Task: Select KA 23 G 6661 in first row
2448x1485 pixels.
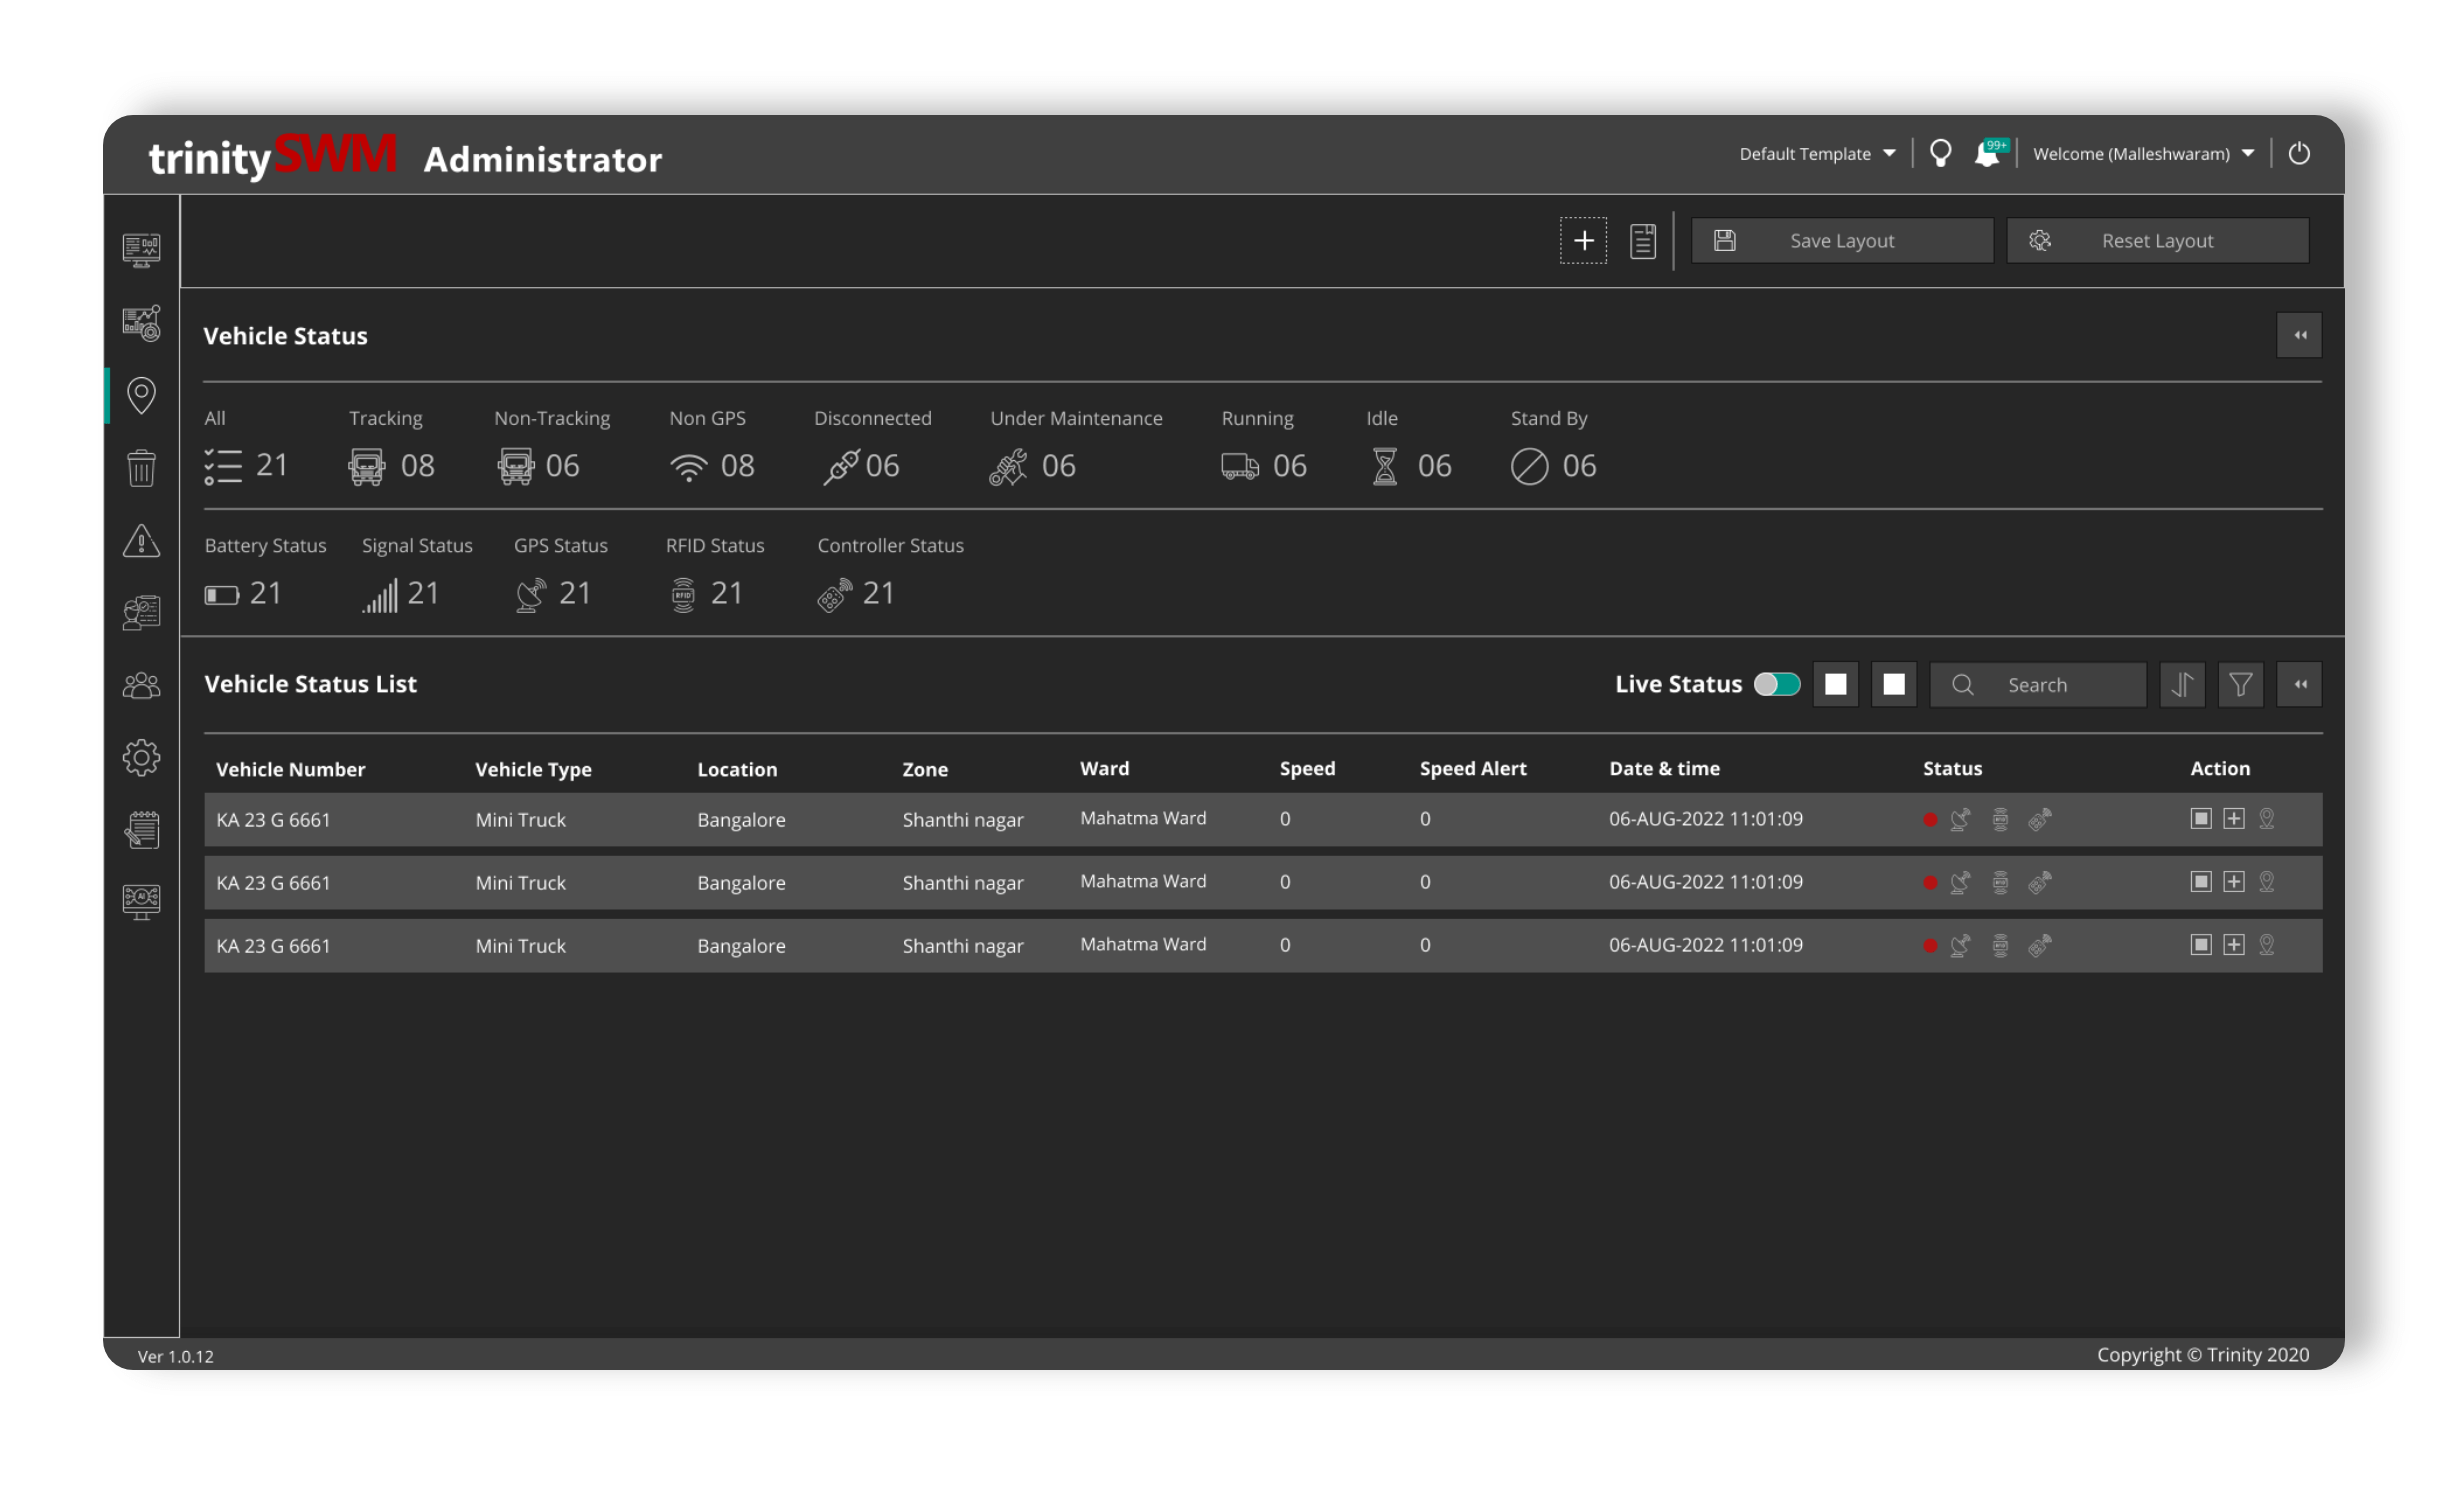Action: pyautogui.click(x=273, y=819)
